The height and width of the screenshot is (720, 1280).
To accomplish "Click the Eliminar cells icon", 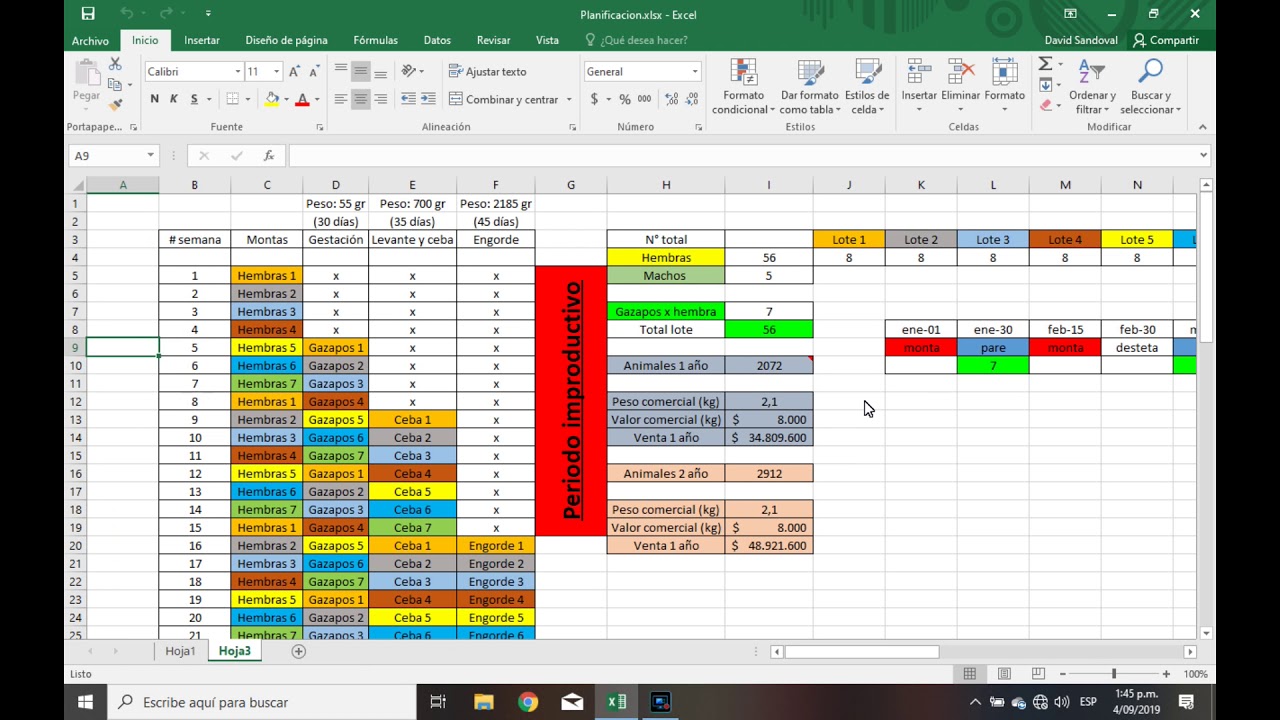I will pyautogui.click(x=961, y=72).
